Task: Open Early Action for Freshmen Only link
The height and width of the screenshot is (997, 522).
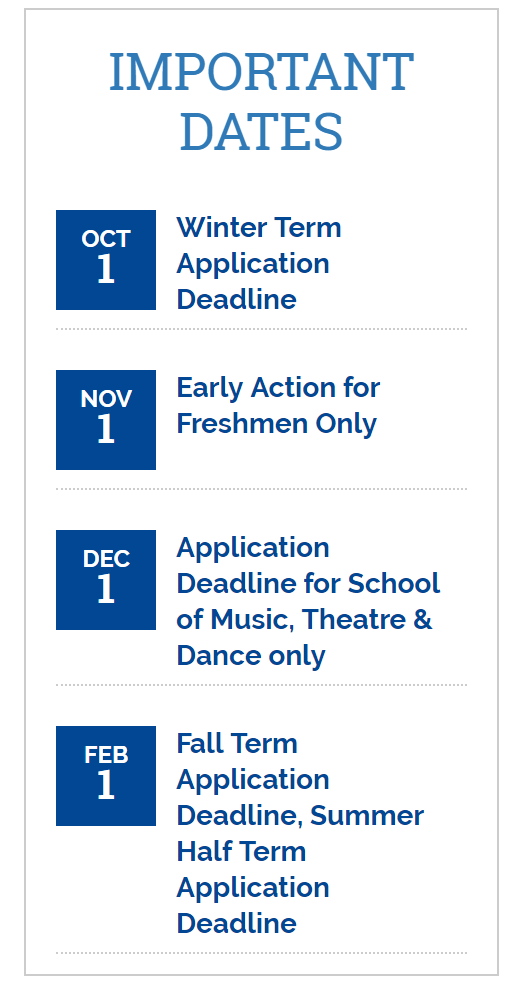Action: pos(278,406)
